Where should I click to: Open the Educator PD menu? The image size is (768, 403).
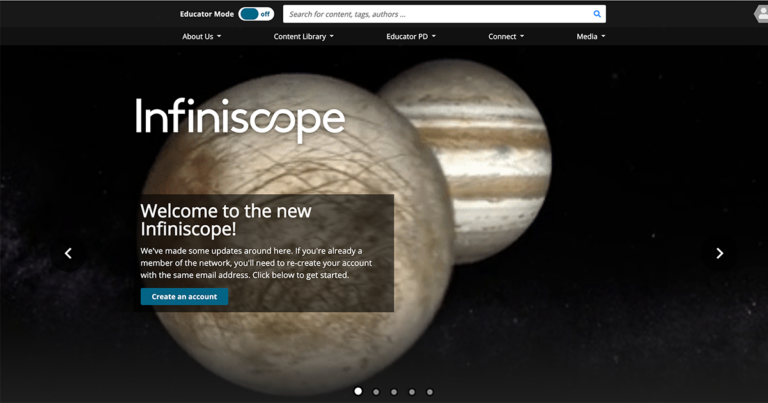[x=411, y=37]
